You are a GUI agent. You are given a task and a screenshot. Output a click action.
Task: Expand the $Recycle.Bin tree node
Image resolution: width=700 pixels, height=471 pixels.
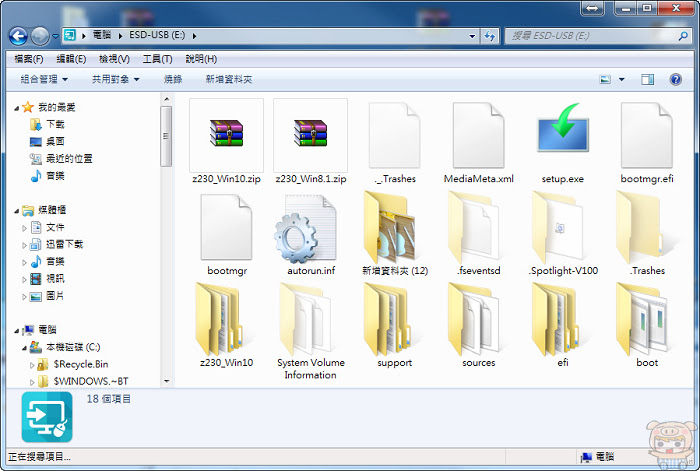(x=32, y=365)
